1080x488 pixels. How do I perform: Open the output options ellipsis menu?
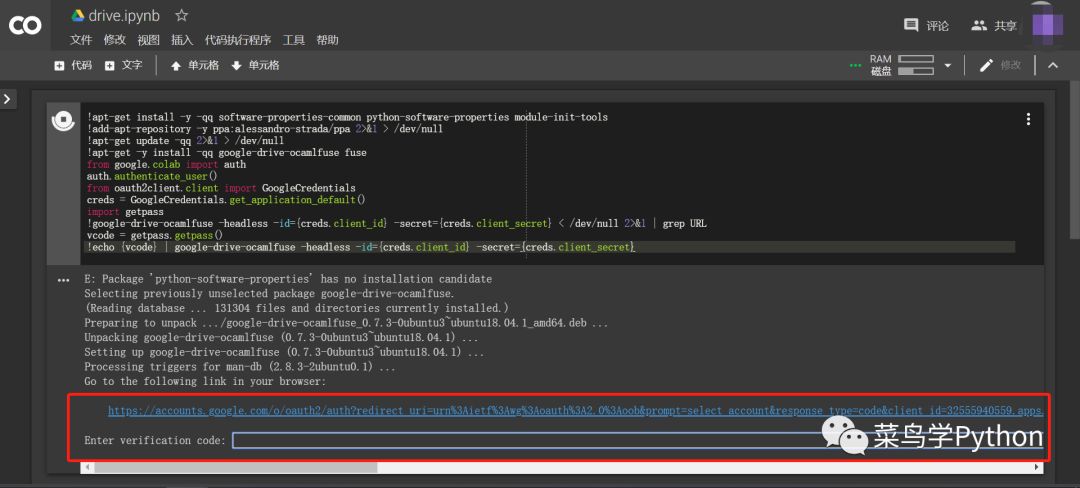pos(64,281)
